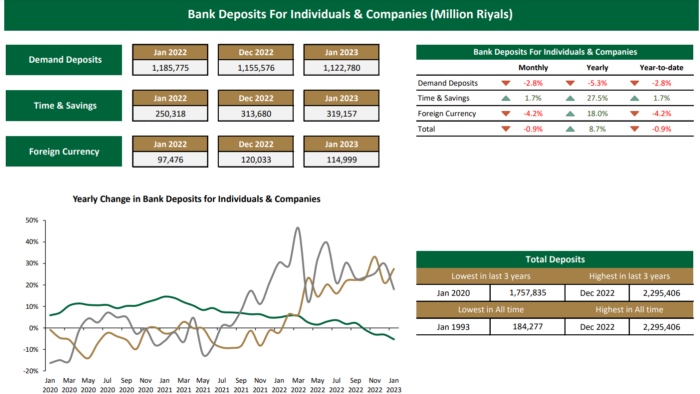This screenshot has width=700, height=394.
Task: Click the 1,757,835 cell in Total Deposits
Action: (527, 293)
